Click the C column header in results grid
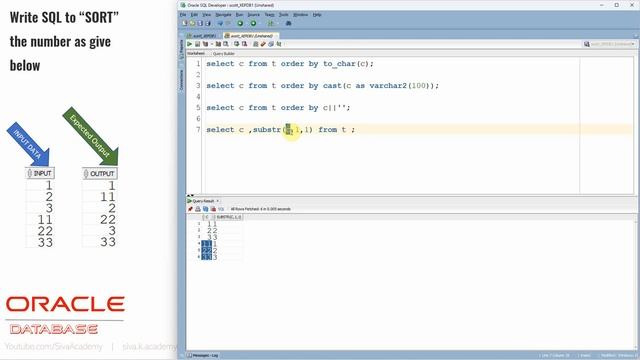 click(x=207, y=217)
